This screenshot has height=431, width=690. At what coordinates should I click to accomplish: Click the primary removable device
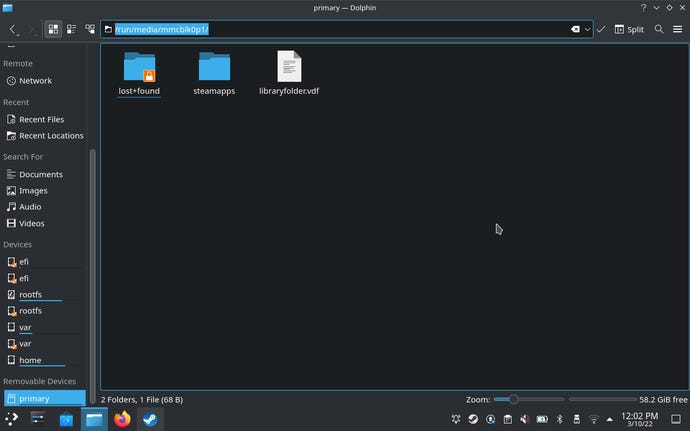34,399
